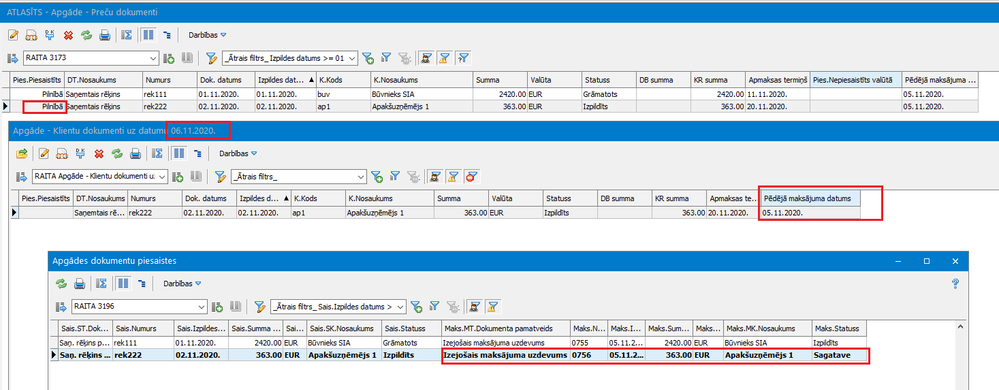
Task: Click the tree view icon in Klientu dokumenti toolbar
Action: point(198,153)
